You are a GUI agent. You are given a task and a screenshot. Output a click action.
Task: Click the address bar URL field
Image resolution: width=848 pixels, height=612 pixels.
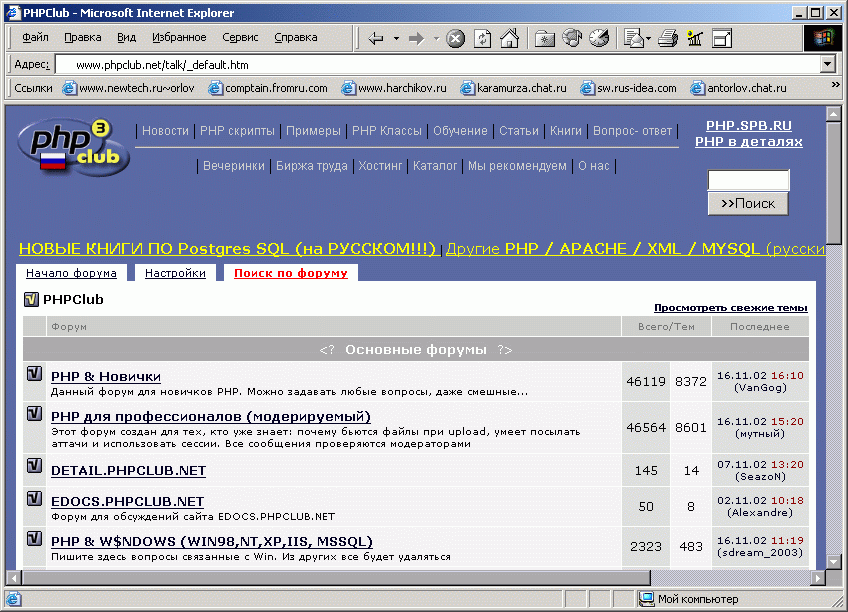438,65
